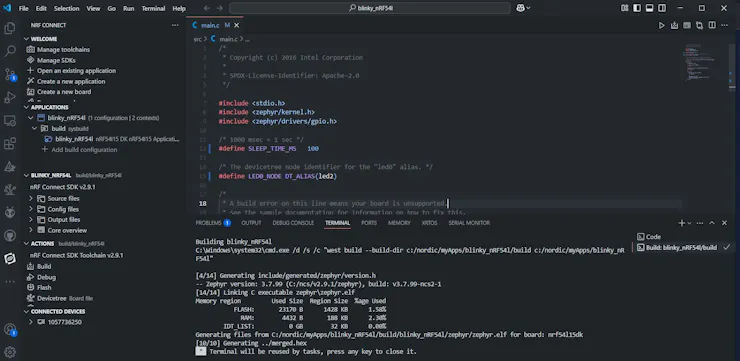Screen dimensions: 740x361
Task: Expand the Output files node
Action: 31,219
